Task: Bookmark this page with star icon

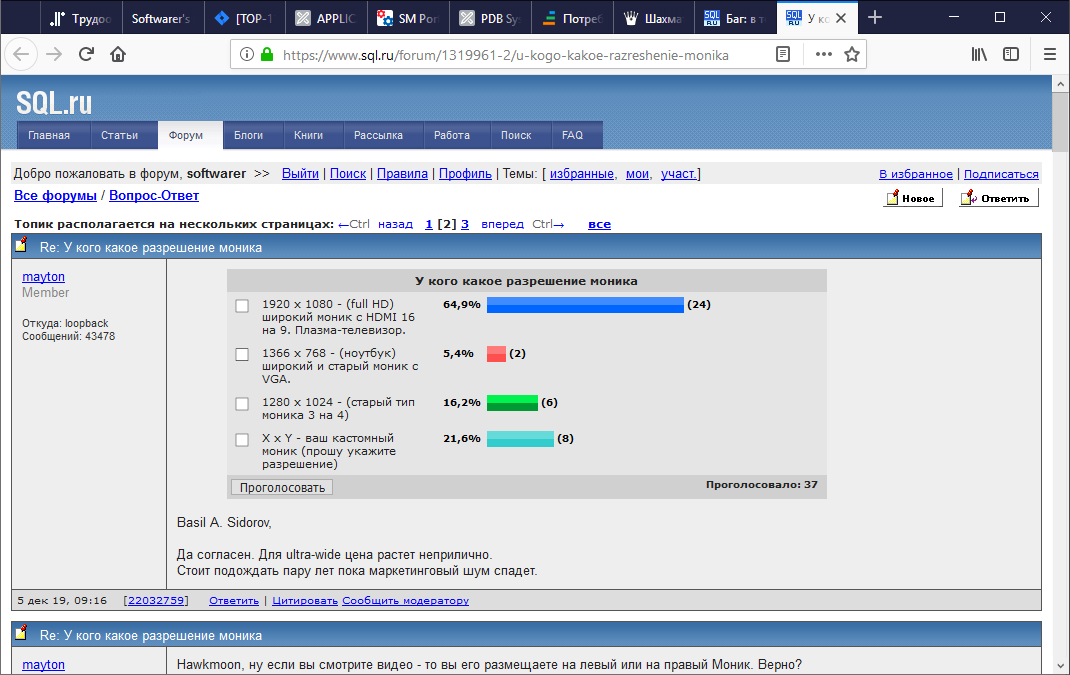Action: pyautogui.click(x=851, y=54)
